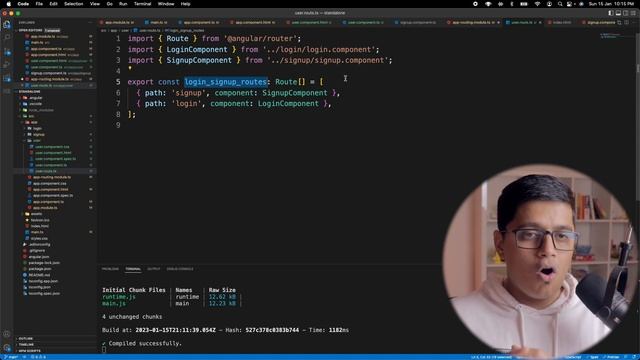
Task: Open the Extensions view in activity bar
Action: [x=7, y=78]
